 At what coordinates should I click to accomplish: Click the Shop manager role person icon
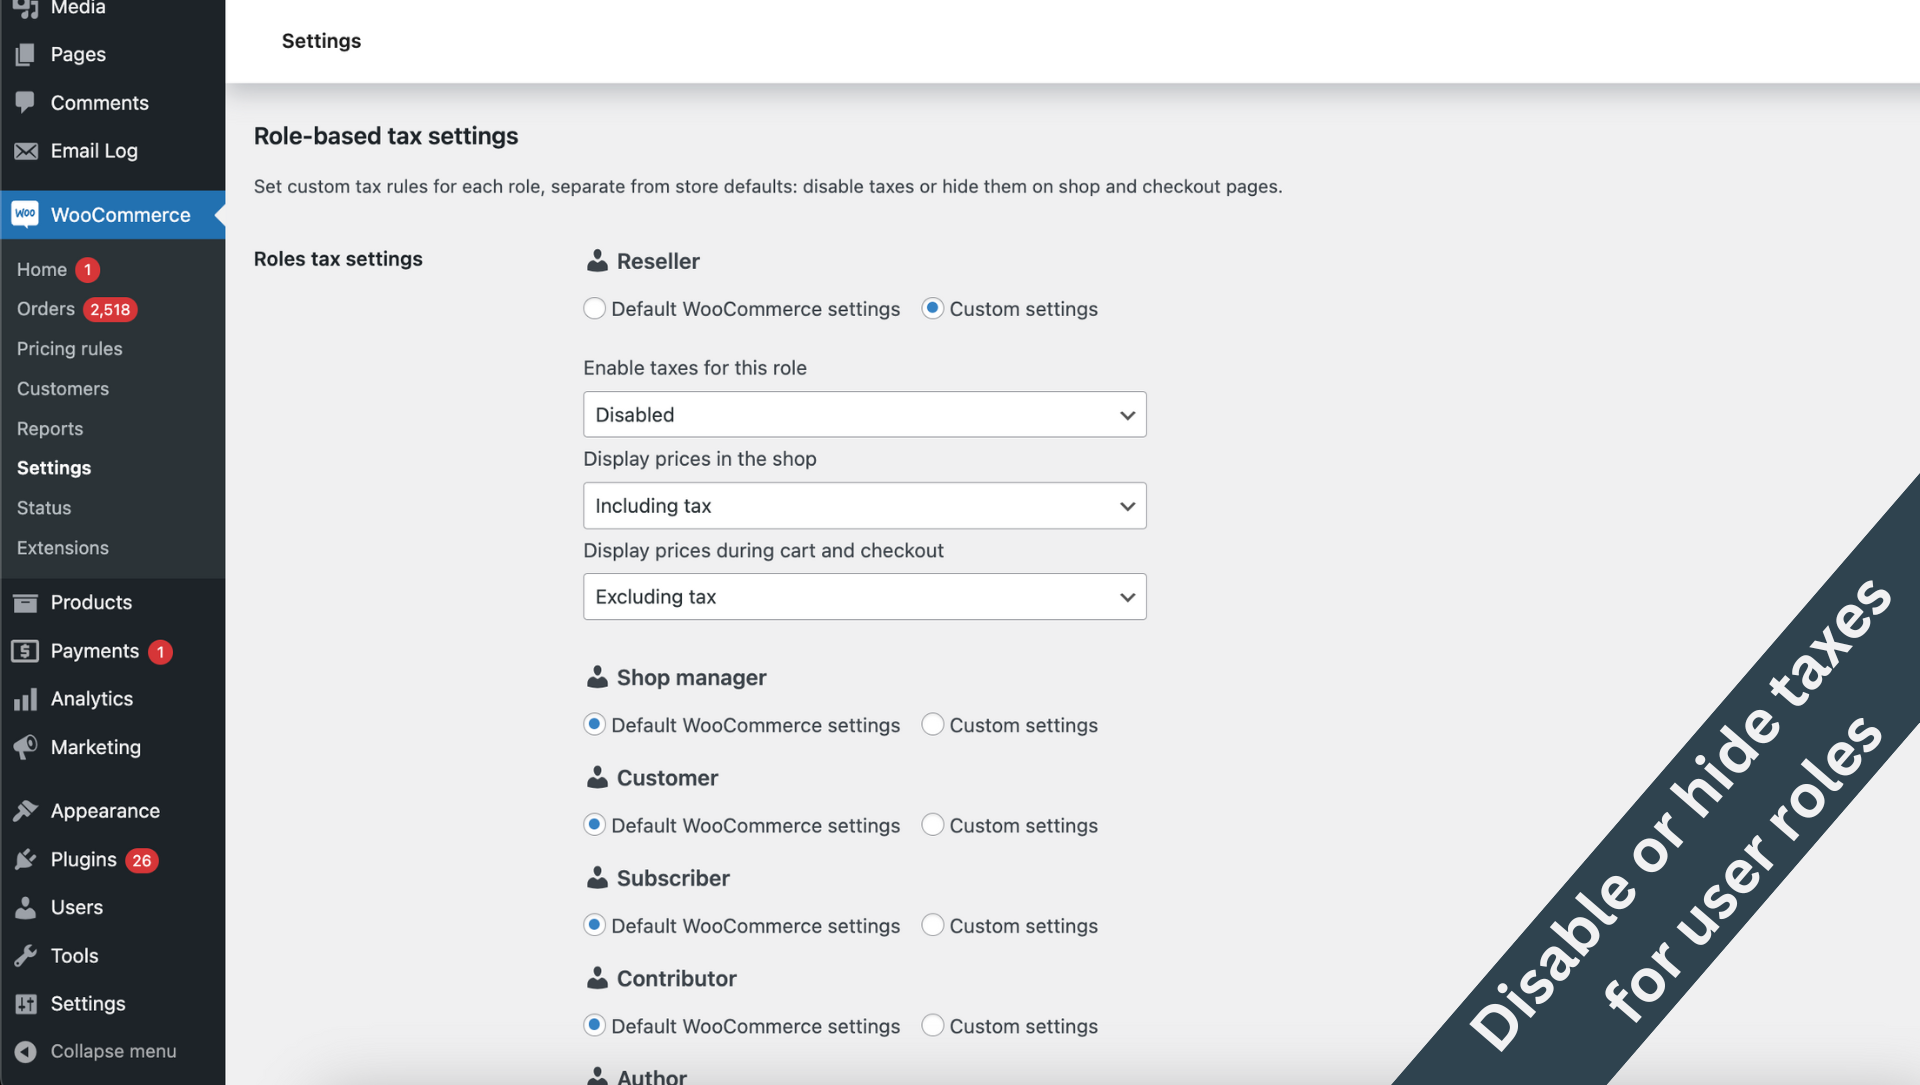[597, 677]
